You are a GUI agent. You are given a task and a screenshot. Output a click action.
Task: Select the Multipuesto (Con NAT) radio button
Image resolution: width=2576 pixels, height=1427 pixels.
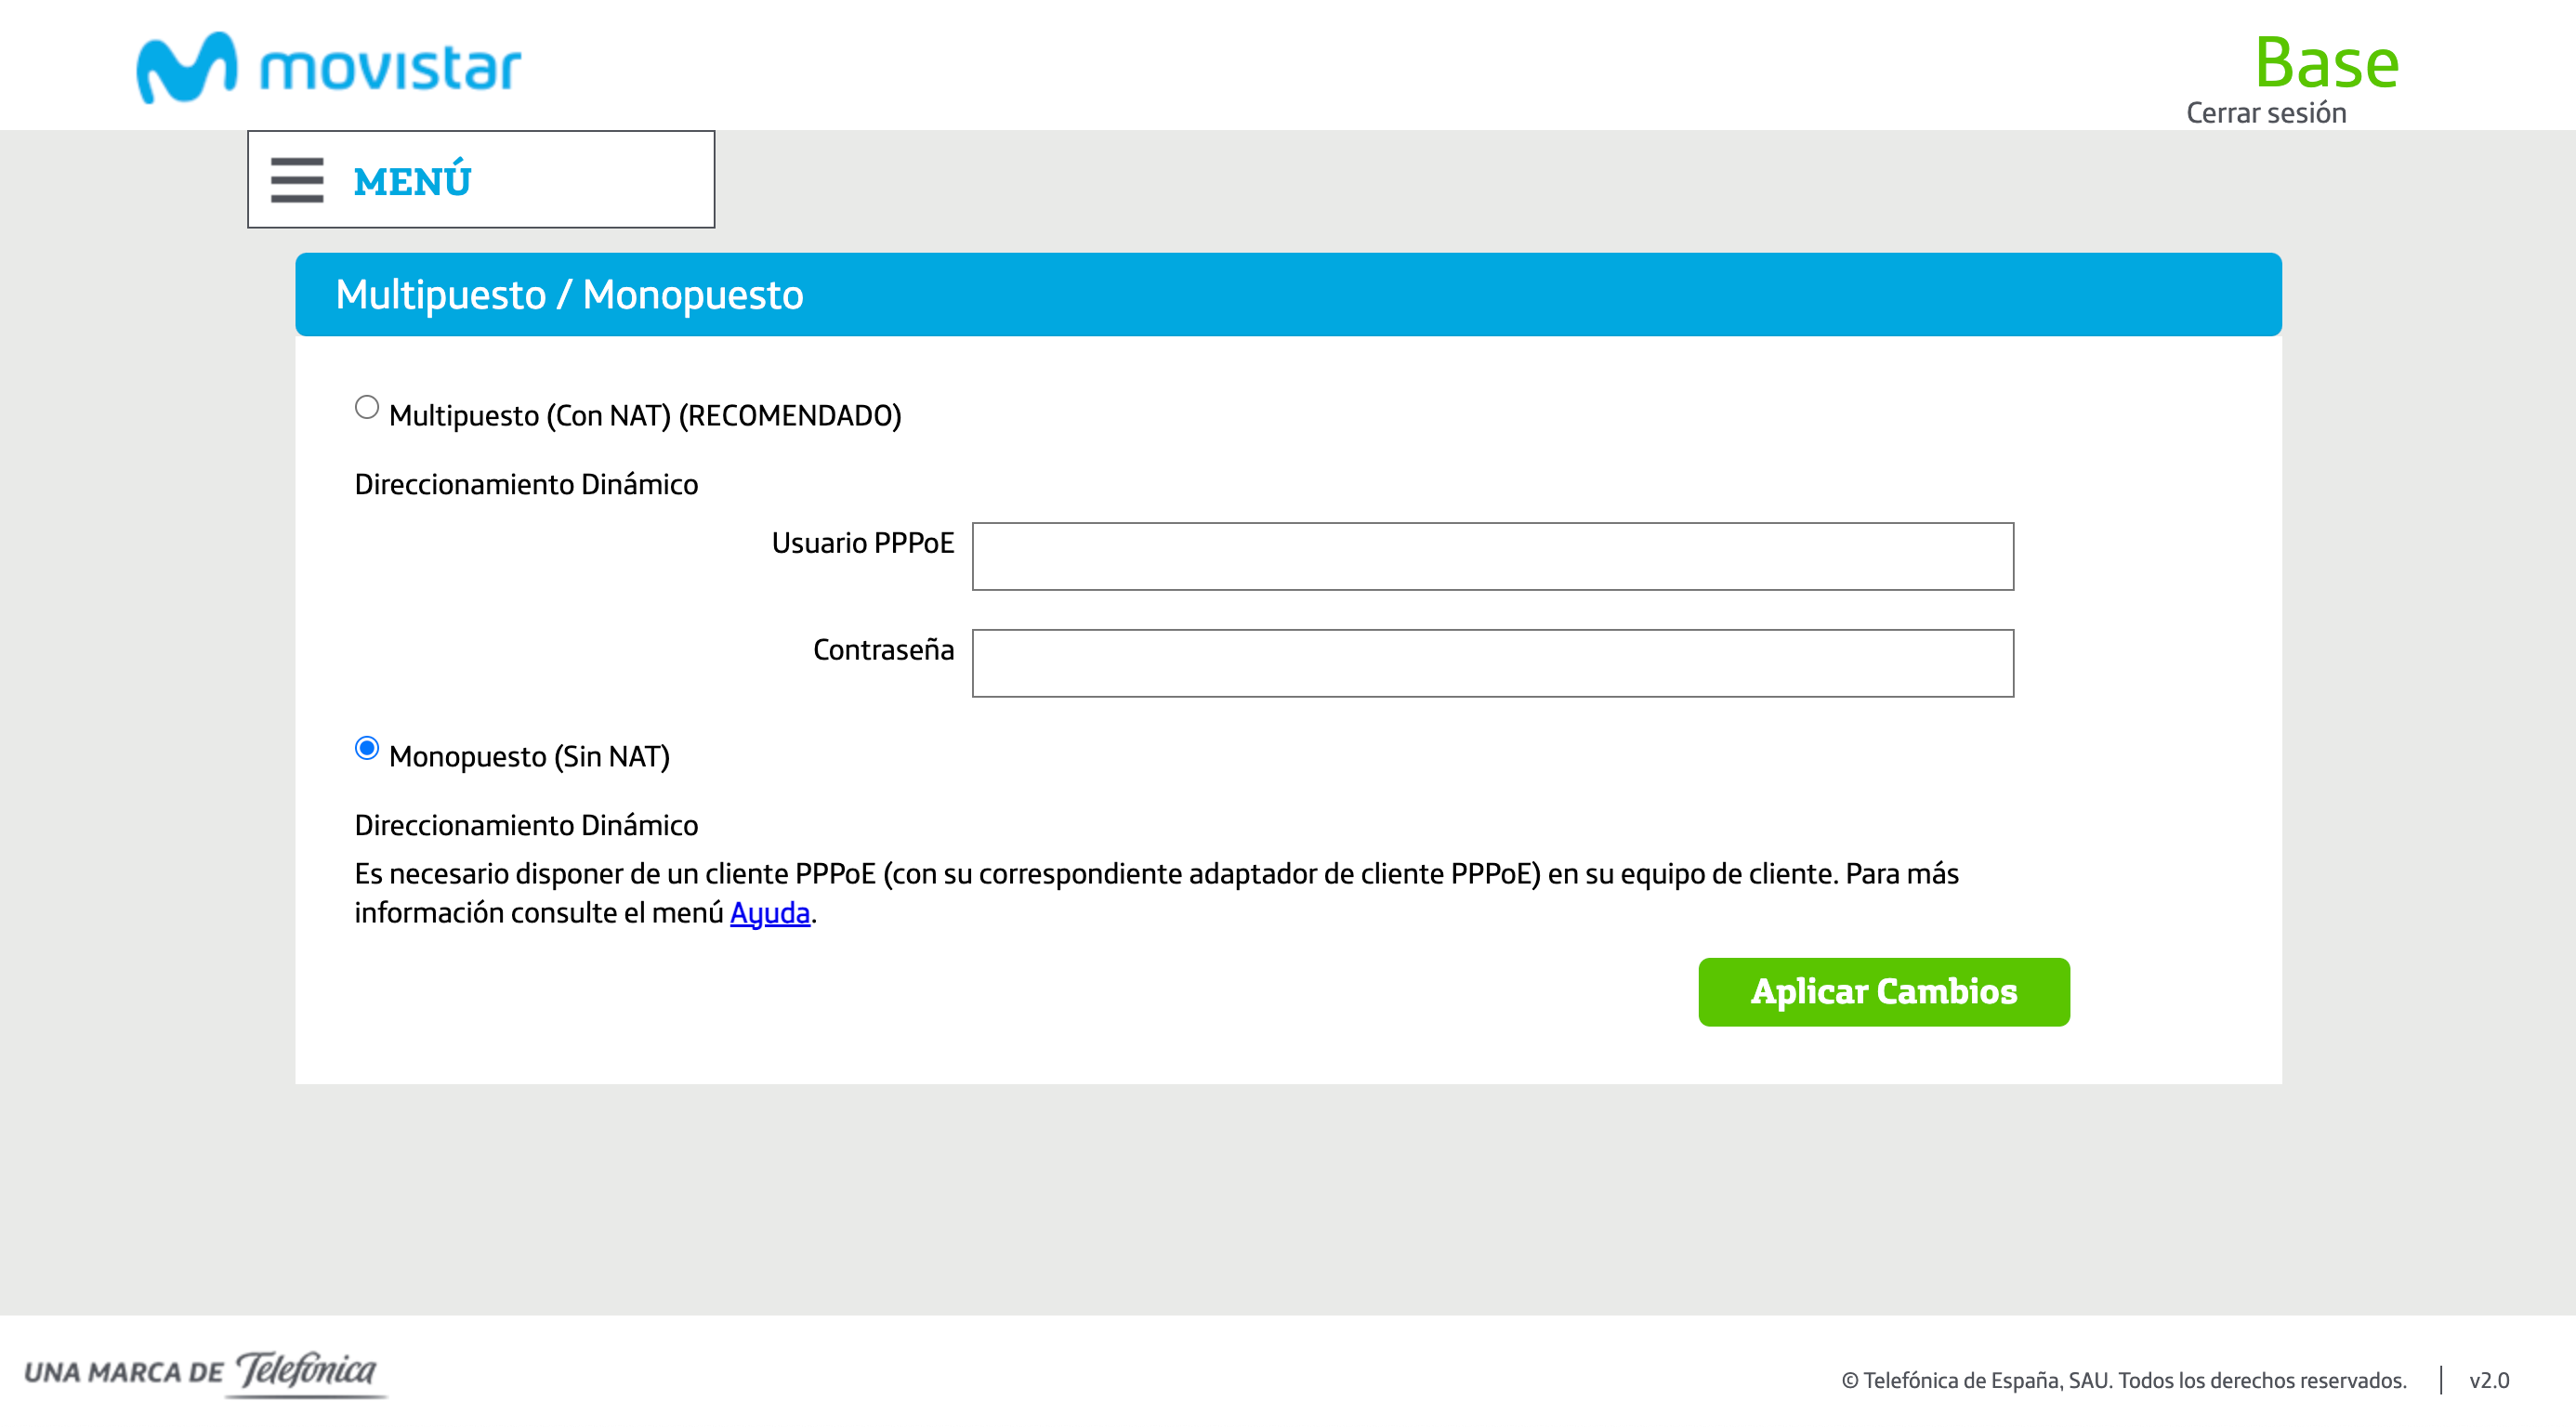click(x=367, y=408)
